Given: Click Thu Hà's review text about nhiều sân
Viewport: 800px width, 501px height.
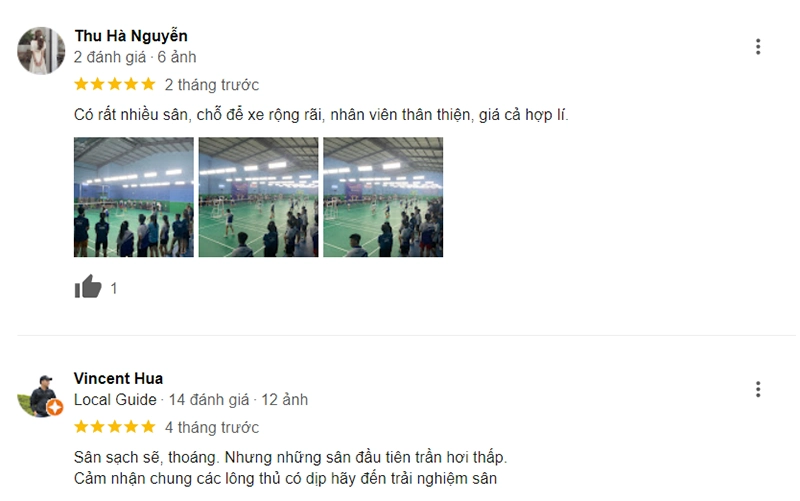Looking at the screenshot, I should [321, 115].
